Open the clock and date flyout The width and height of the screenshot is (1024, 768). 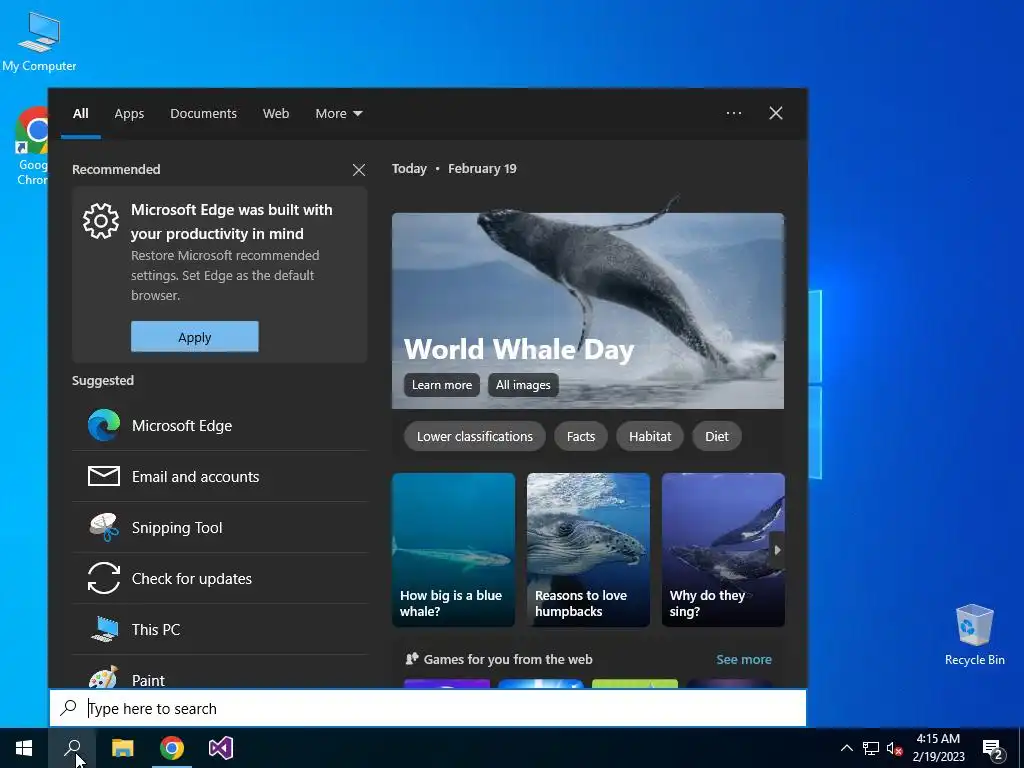pyautogui.click(x=938, y=748)
